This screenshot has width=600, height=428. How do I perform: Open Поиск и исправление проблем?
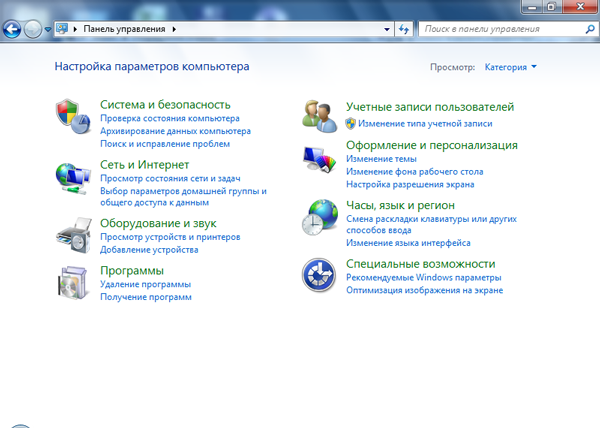(165, 144)
